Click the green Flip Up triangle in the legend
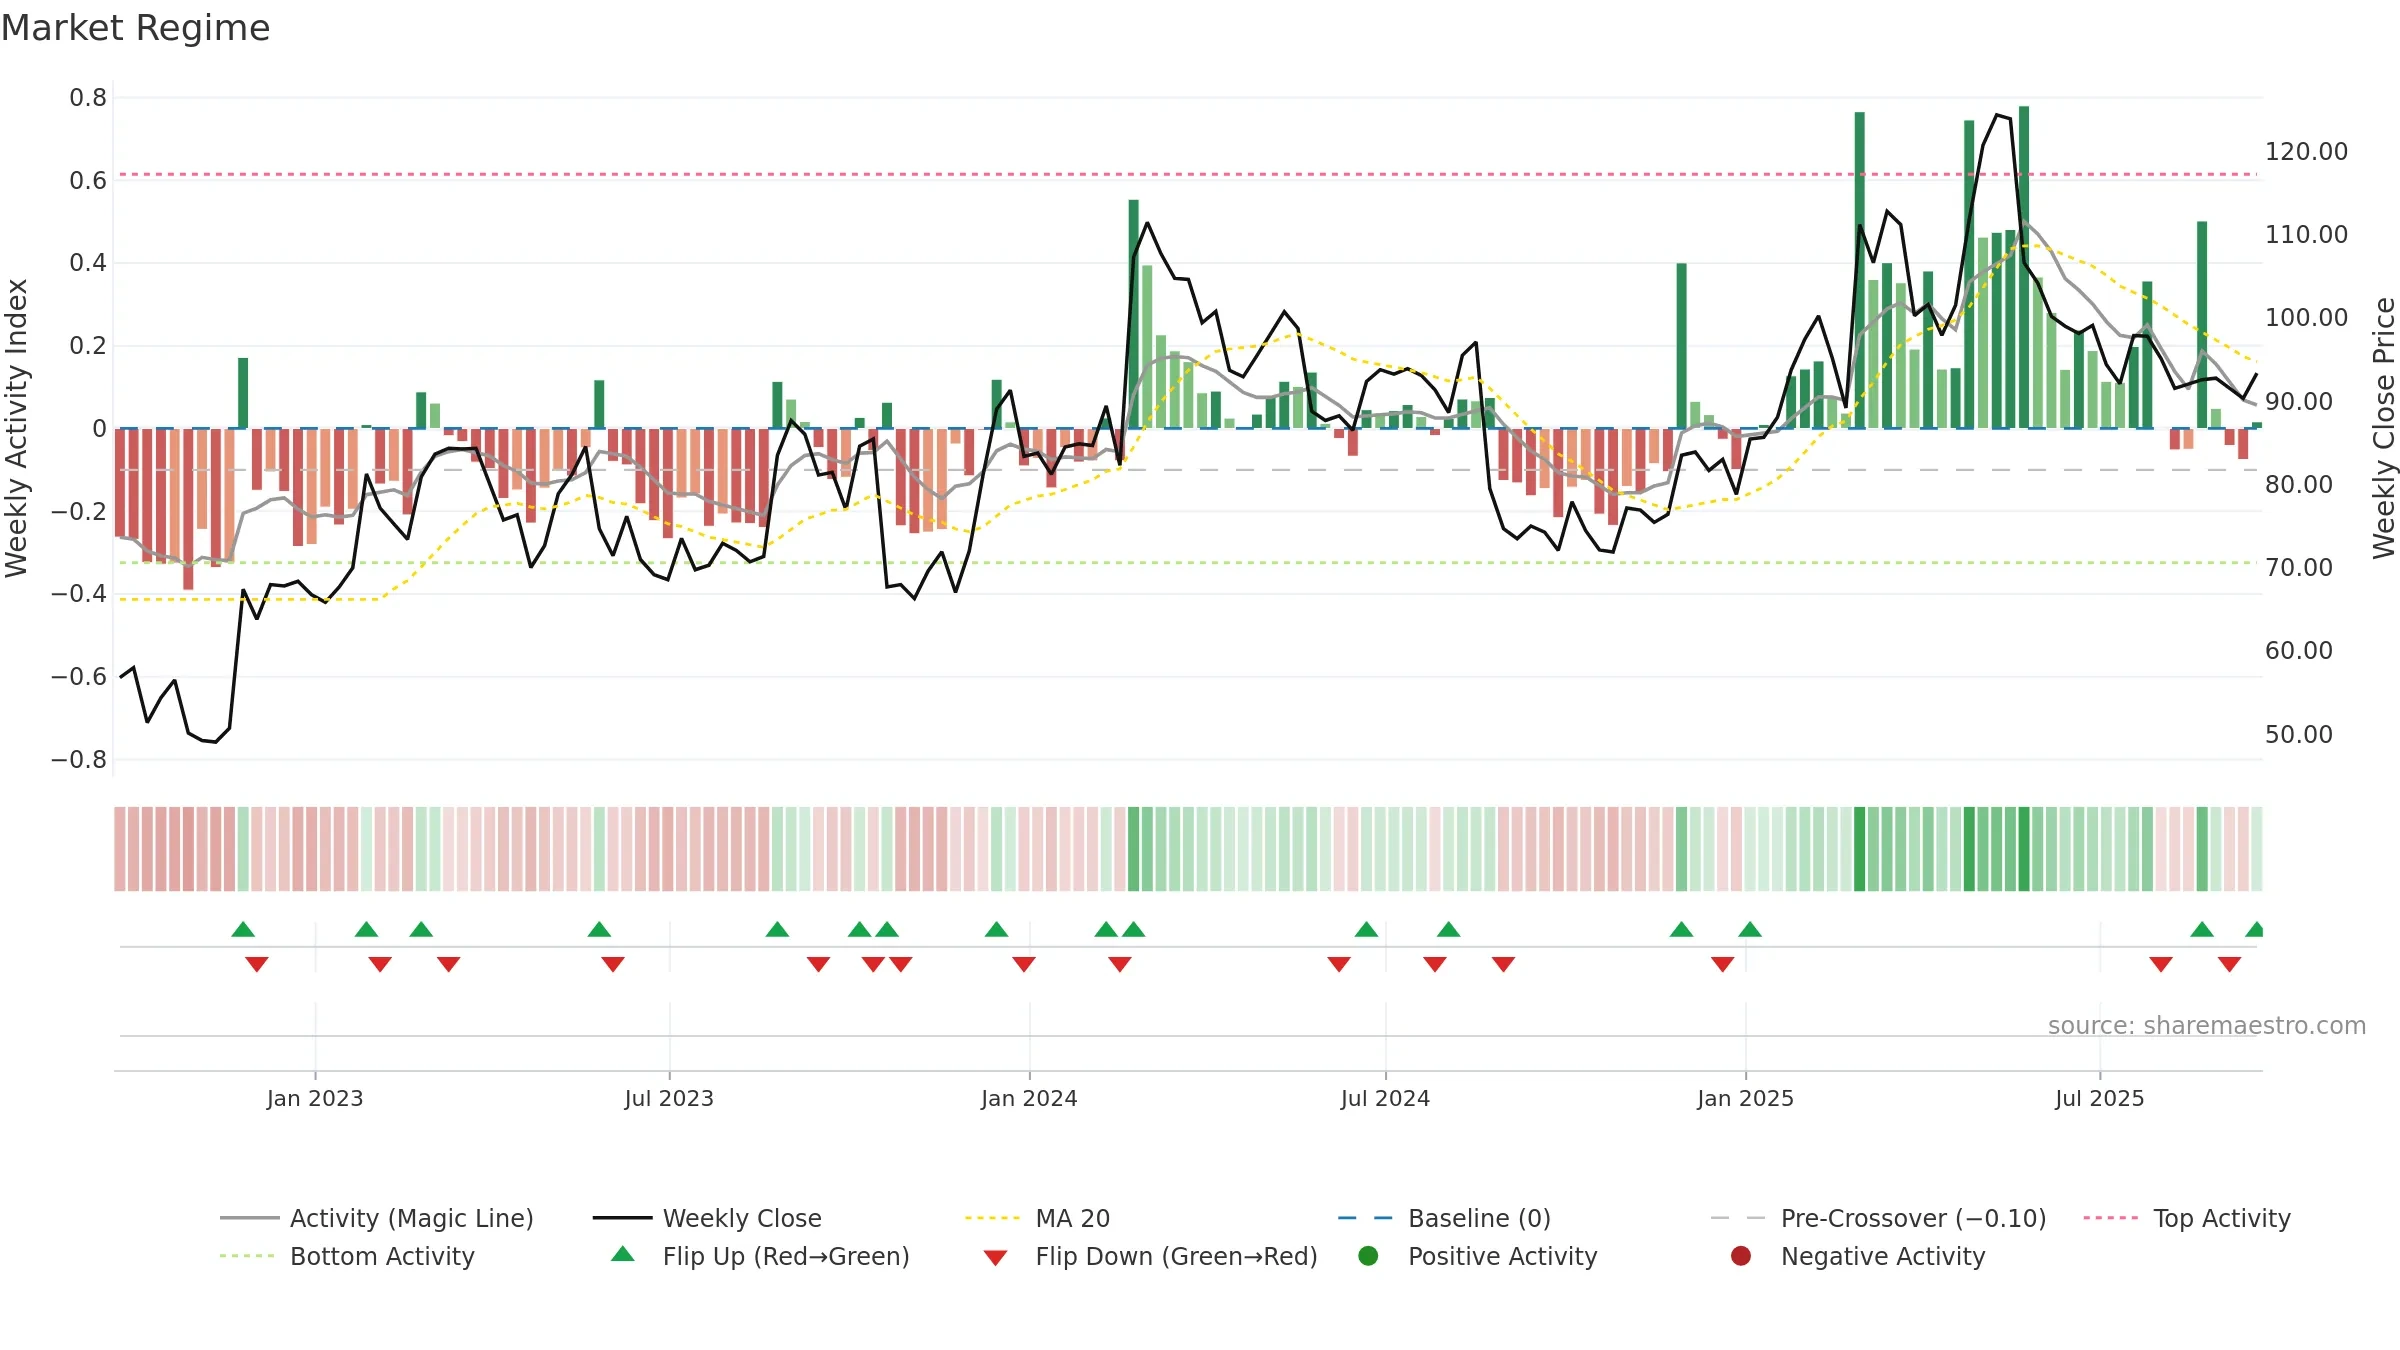Image resolution: width=2400 pixels, height=1350 pixels. click(623, 1254)
